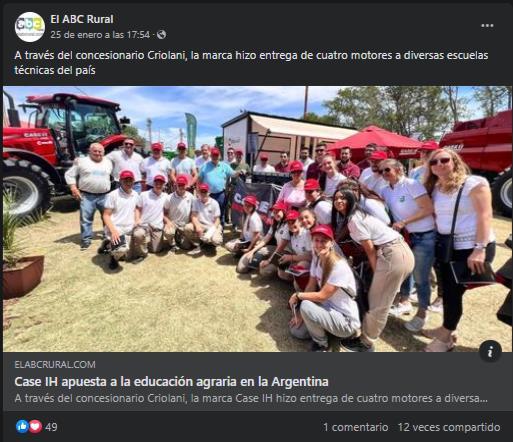Click the ELABCRURAL.COM domain label

[x=55, y=364]
